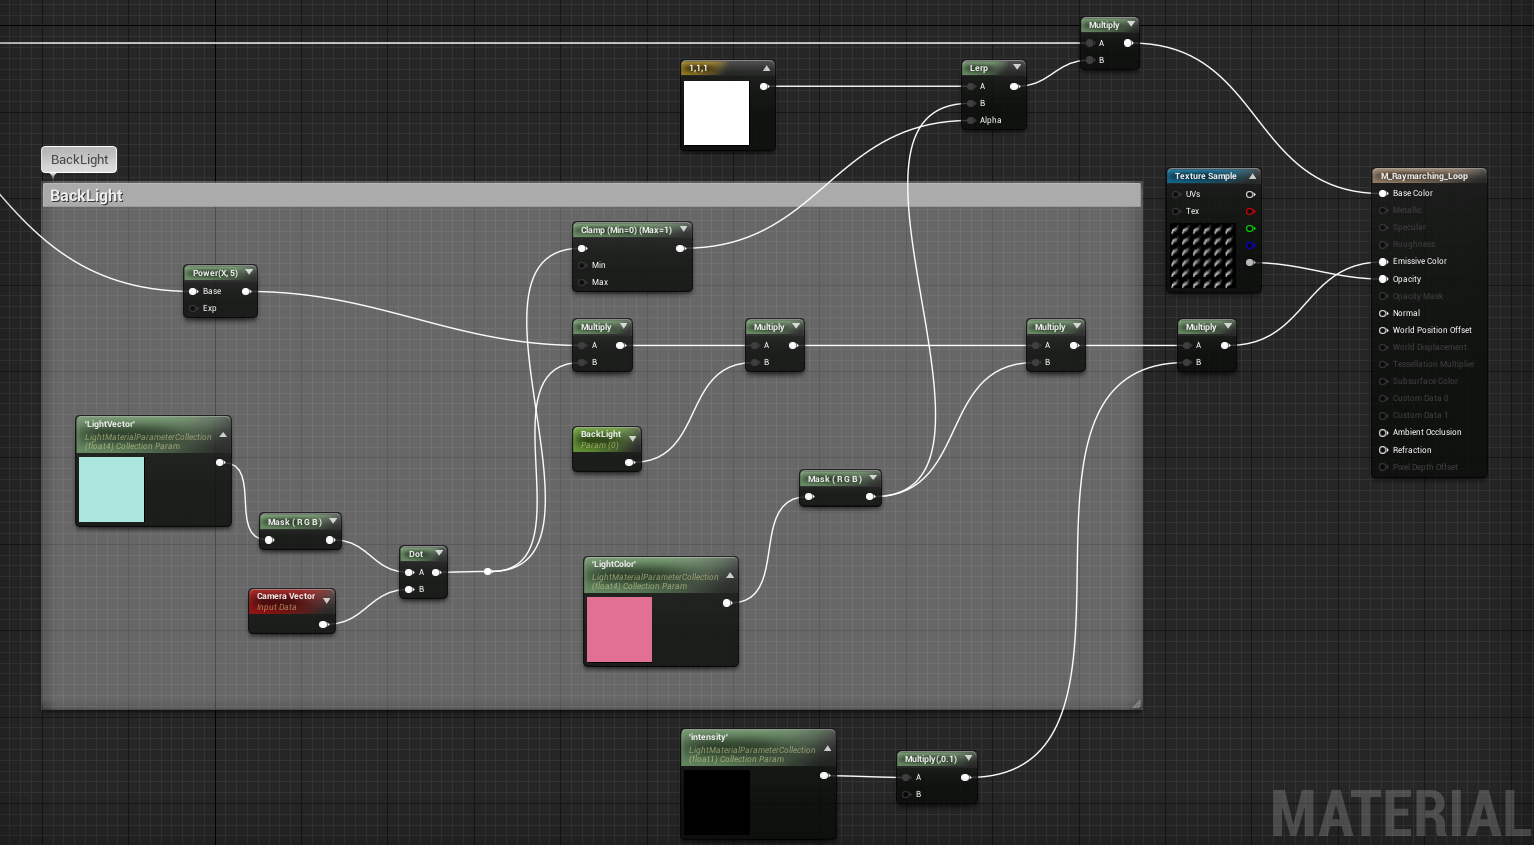Viewport: 1534px width, 845px height.
Task: Click the Lerp node's output pin
Action: click(1014, 86)
